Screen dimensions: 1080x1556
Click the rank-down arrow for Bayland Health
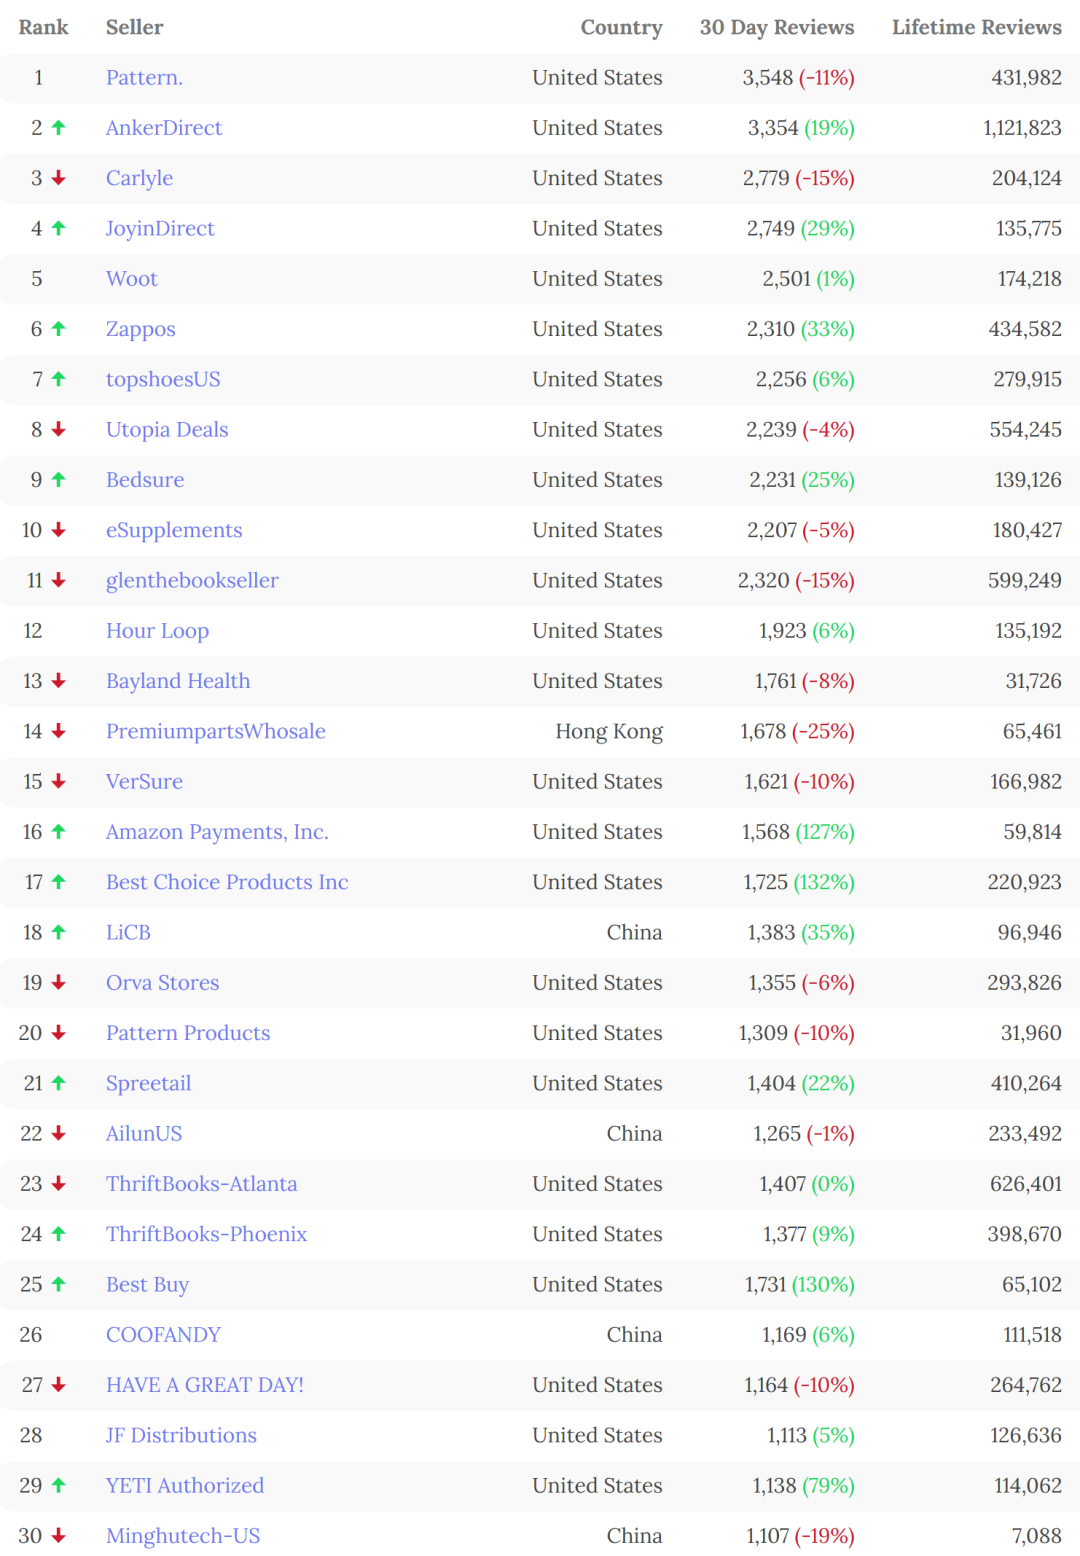[58, 681]
